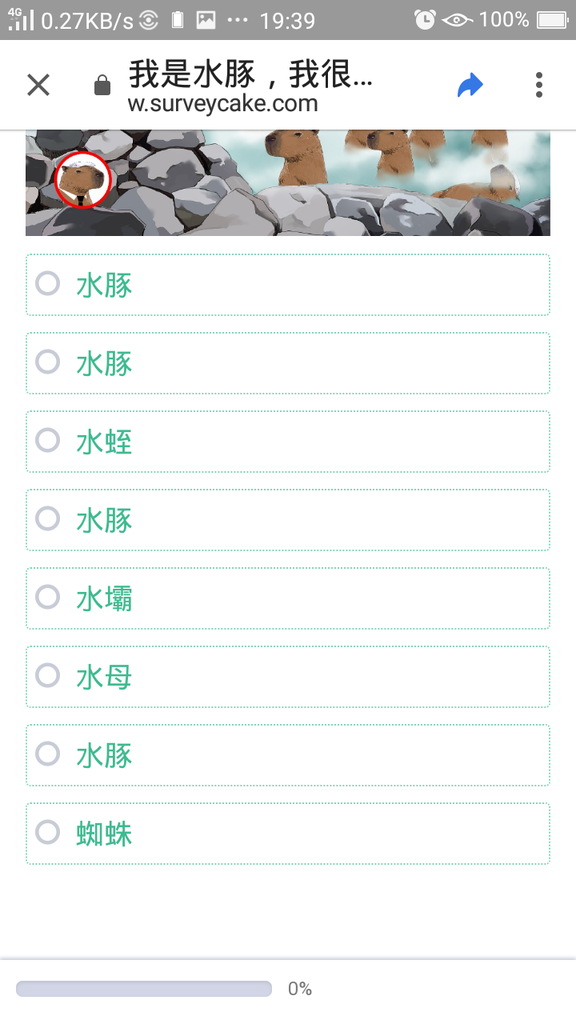Choose the 水豚 option directly above 蜘蛛
Viewport: 576px width, 1024px height.
coord(288,755)
